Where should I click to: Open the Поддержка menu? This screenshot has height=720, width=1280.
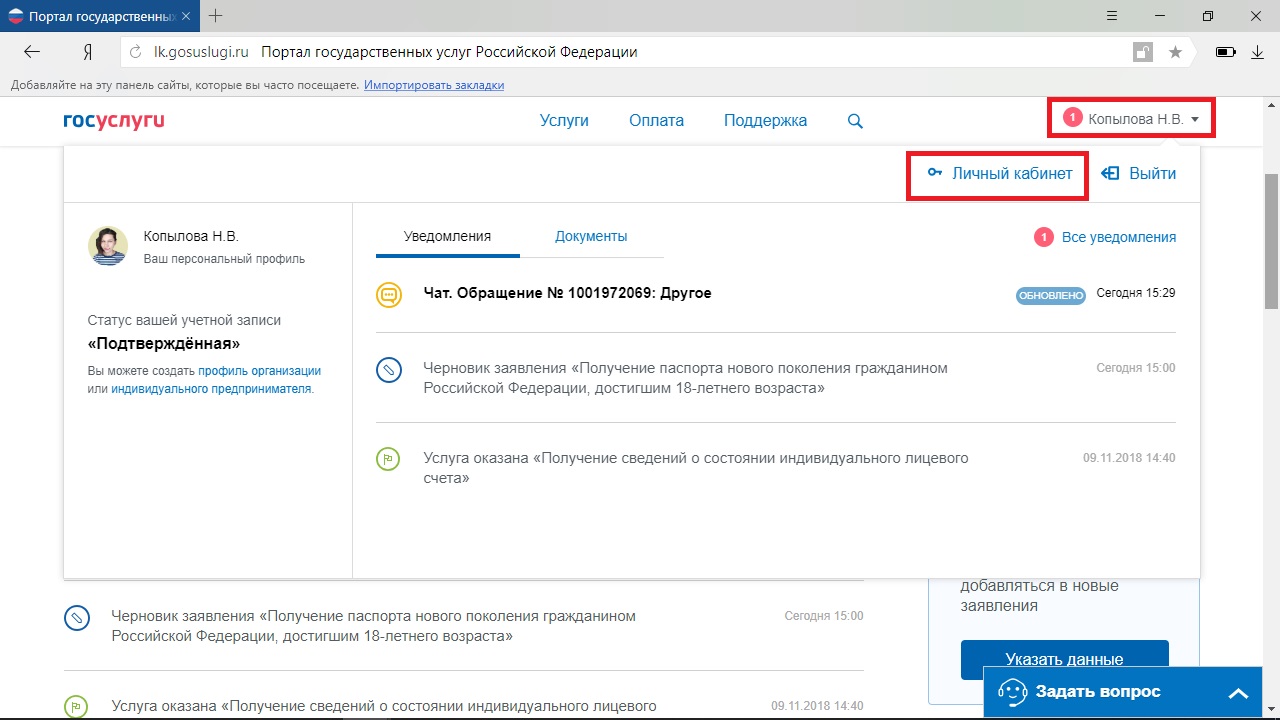coord(765,121)
